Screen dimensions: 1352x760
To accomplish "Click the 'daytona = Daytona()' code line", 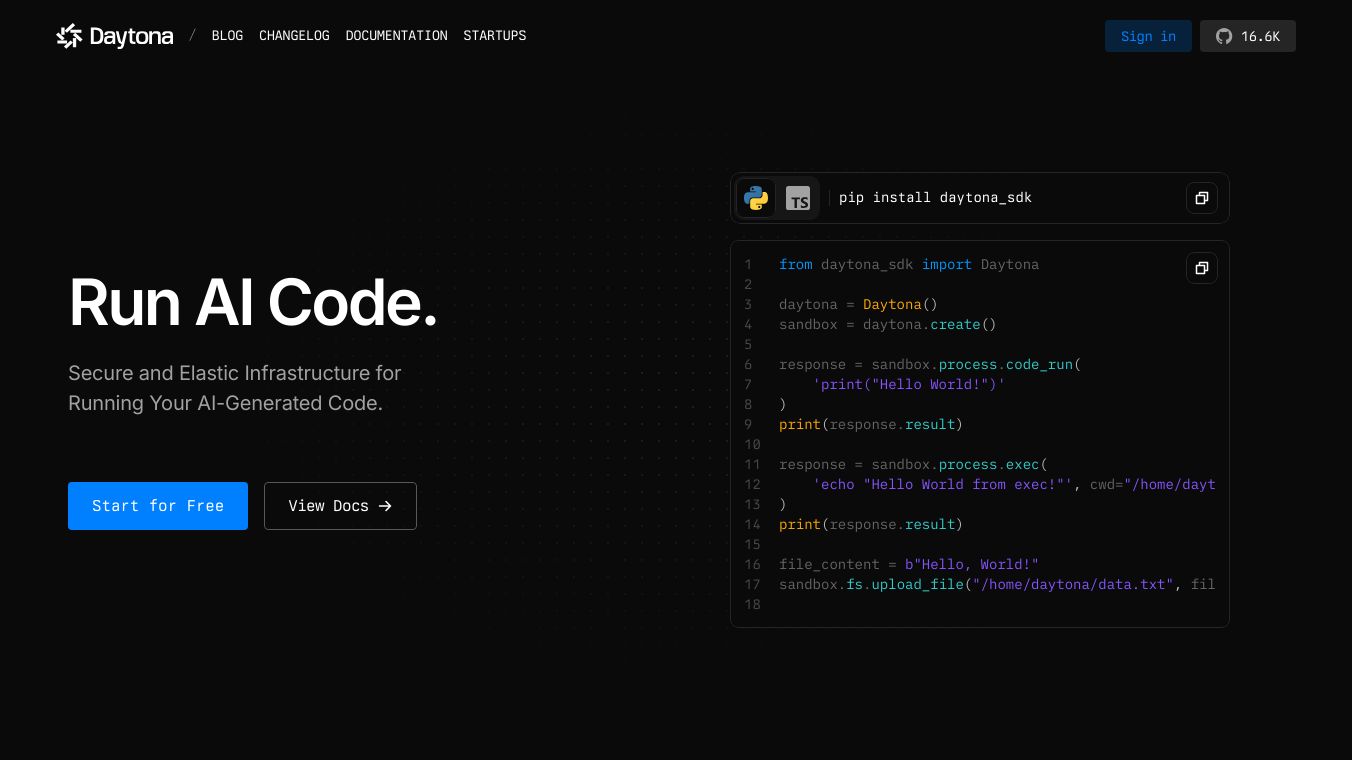I will click(858, 305).
